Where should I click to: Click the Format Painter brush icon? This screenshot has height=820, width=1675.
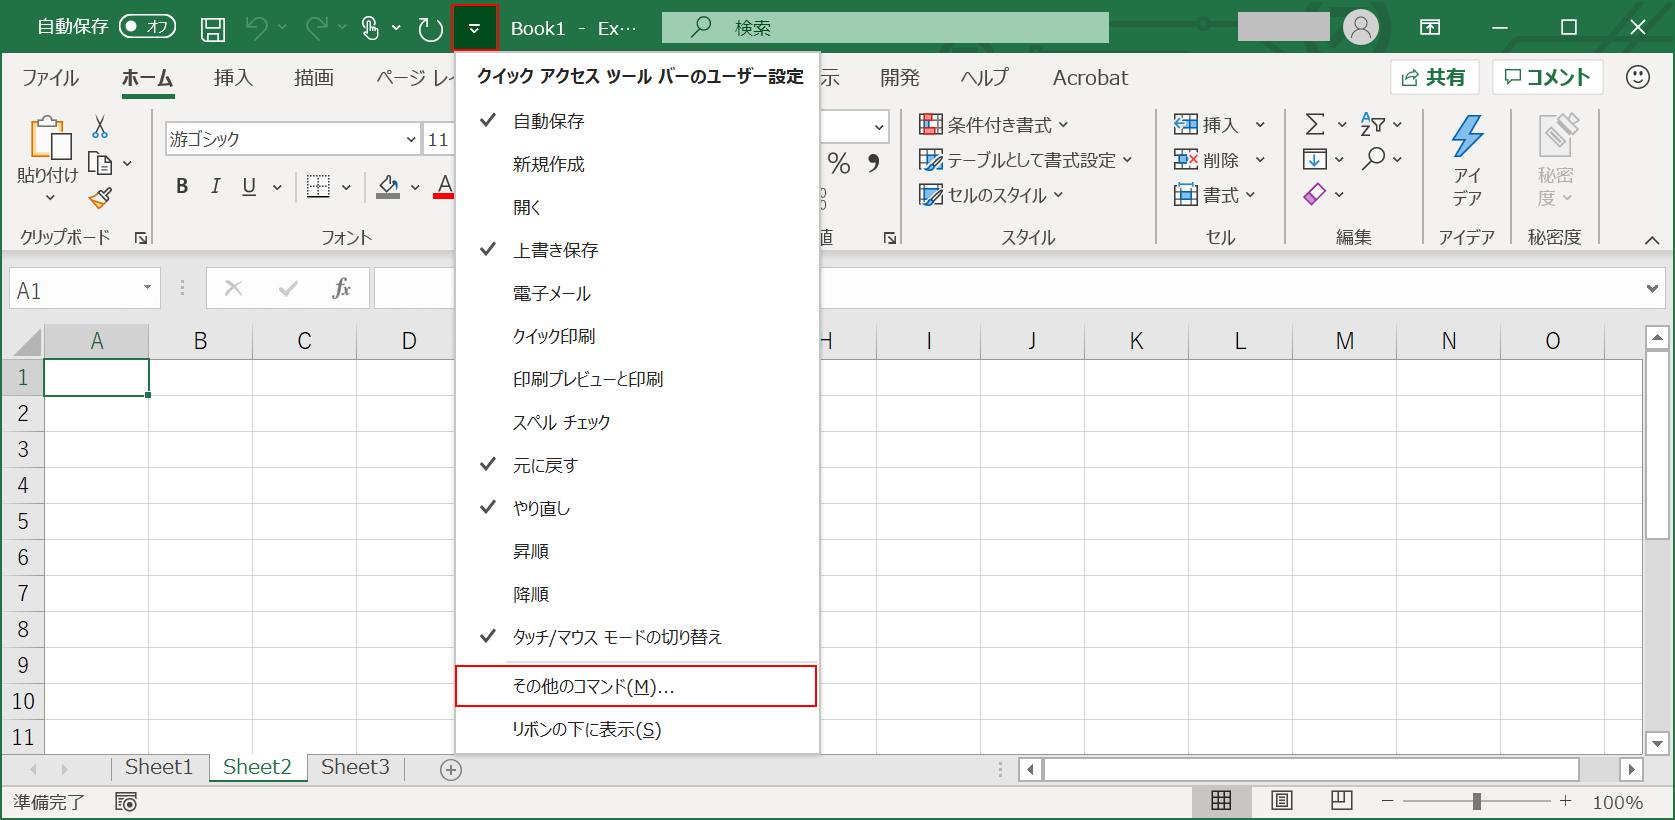tap(100, 198)
